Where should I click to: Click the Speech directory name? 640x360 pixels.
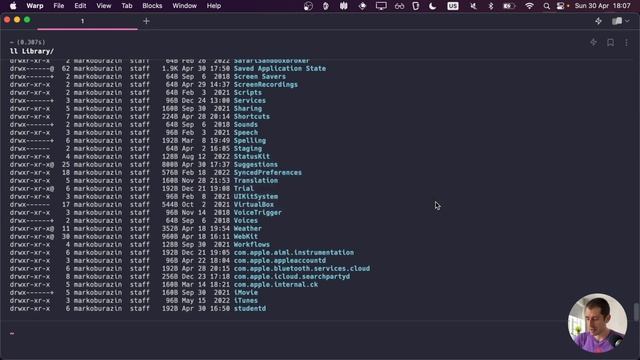coord(246,133)
